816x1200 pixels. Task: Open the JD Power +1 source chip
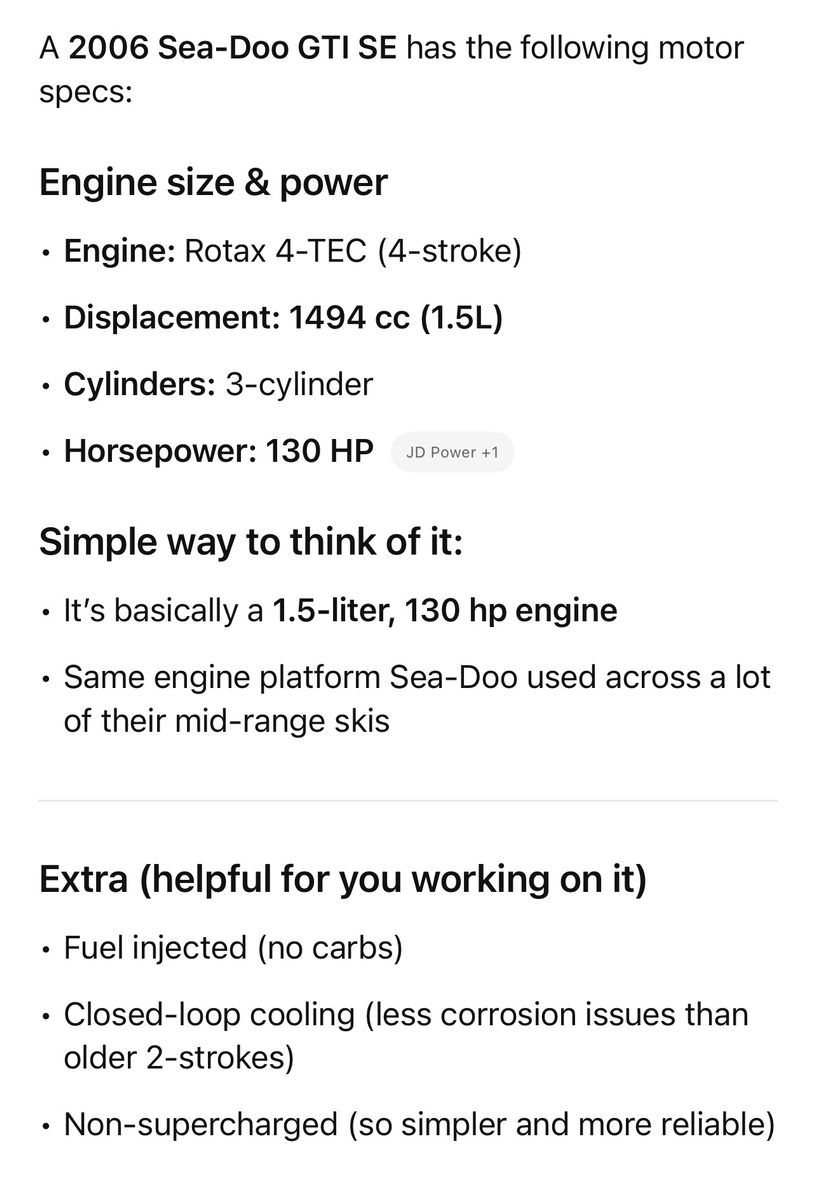click(451, 452)
